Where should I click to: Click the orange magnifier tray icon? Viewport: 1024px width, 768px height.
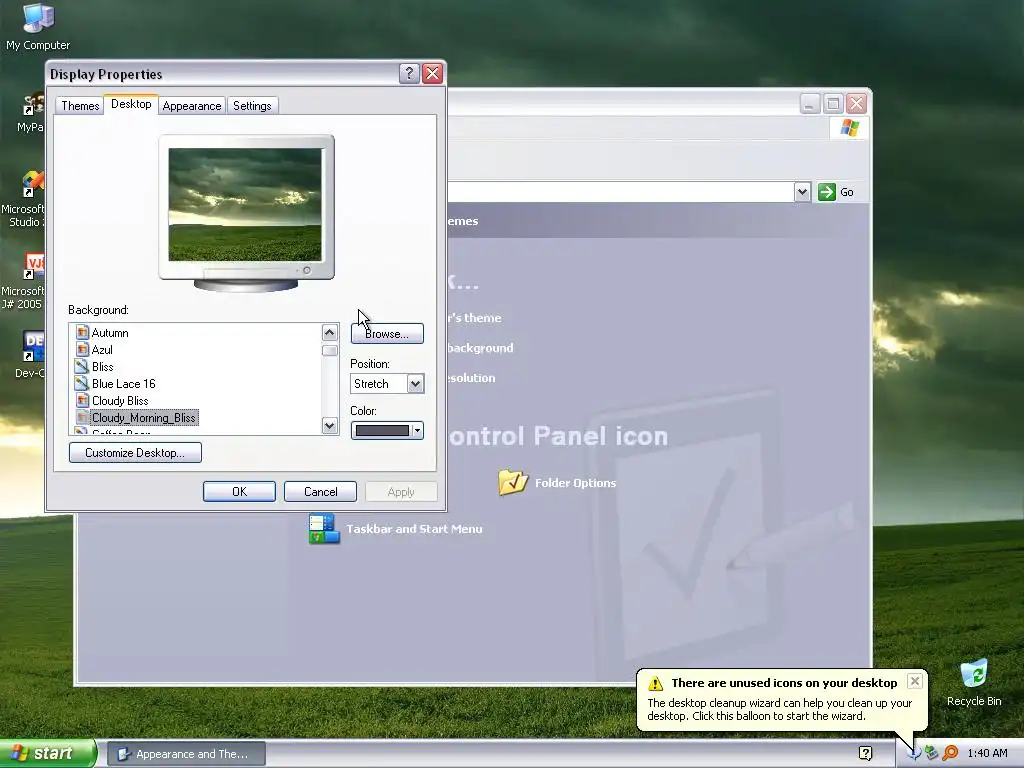950,754
